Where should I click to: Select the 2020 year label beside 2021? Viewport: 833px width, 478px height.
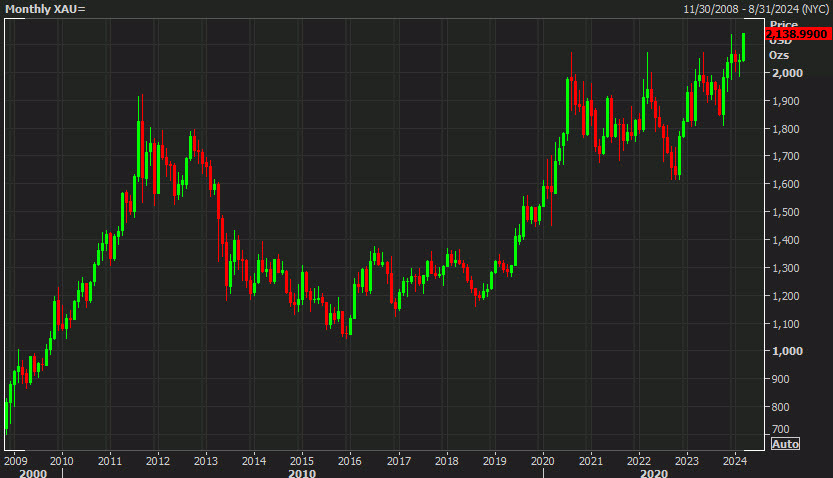tap(542, 461)
